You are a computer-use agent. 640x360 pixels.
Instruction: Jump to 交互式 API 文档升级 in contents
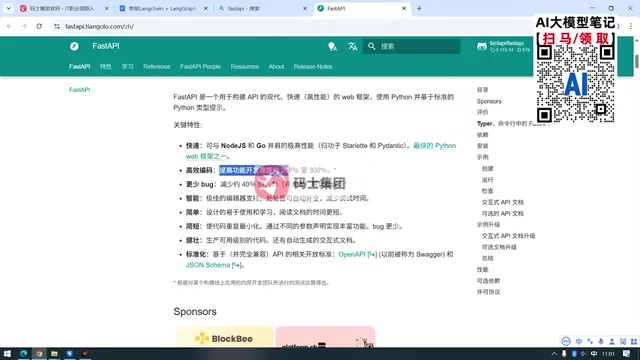[508, 236]
